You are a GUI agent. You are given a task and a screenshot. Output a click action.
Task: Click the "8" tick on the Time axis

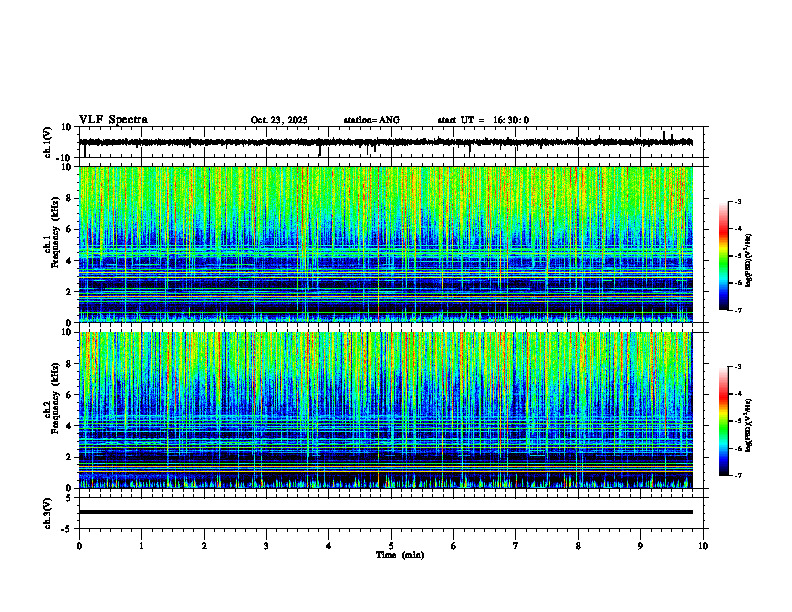(x=578, y=546)
